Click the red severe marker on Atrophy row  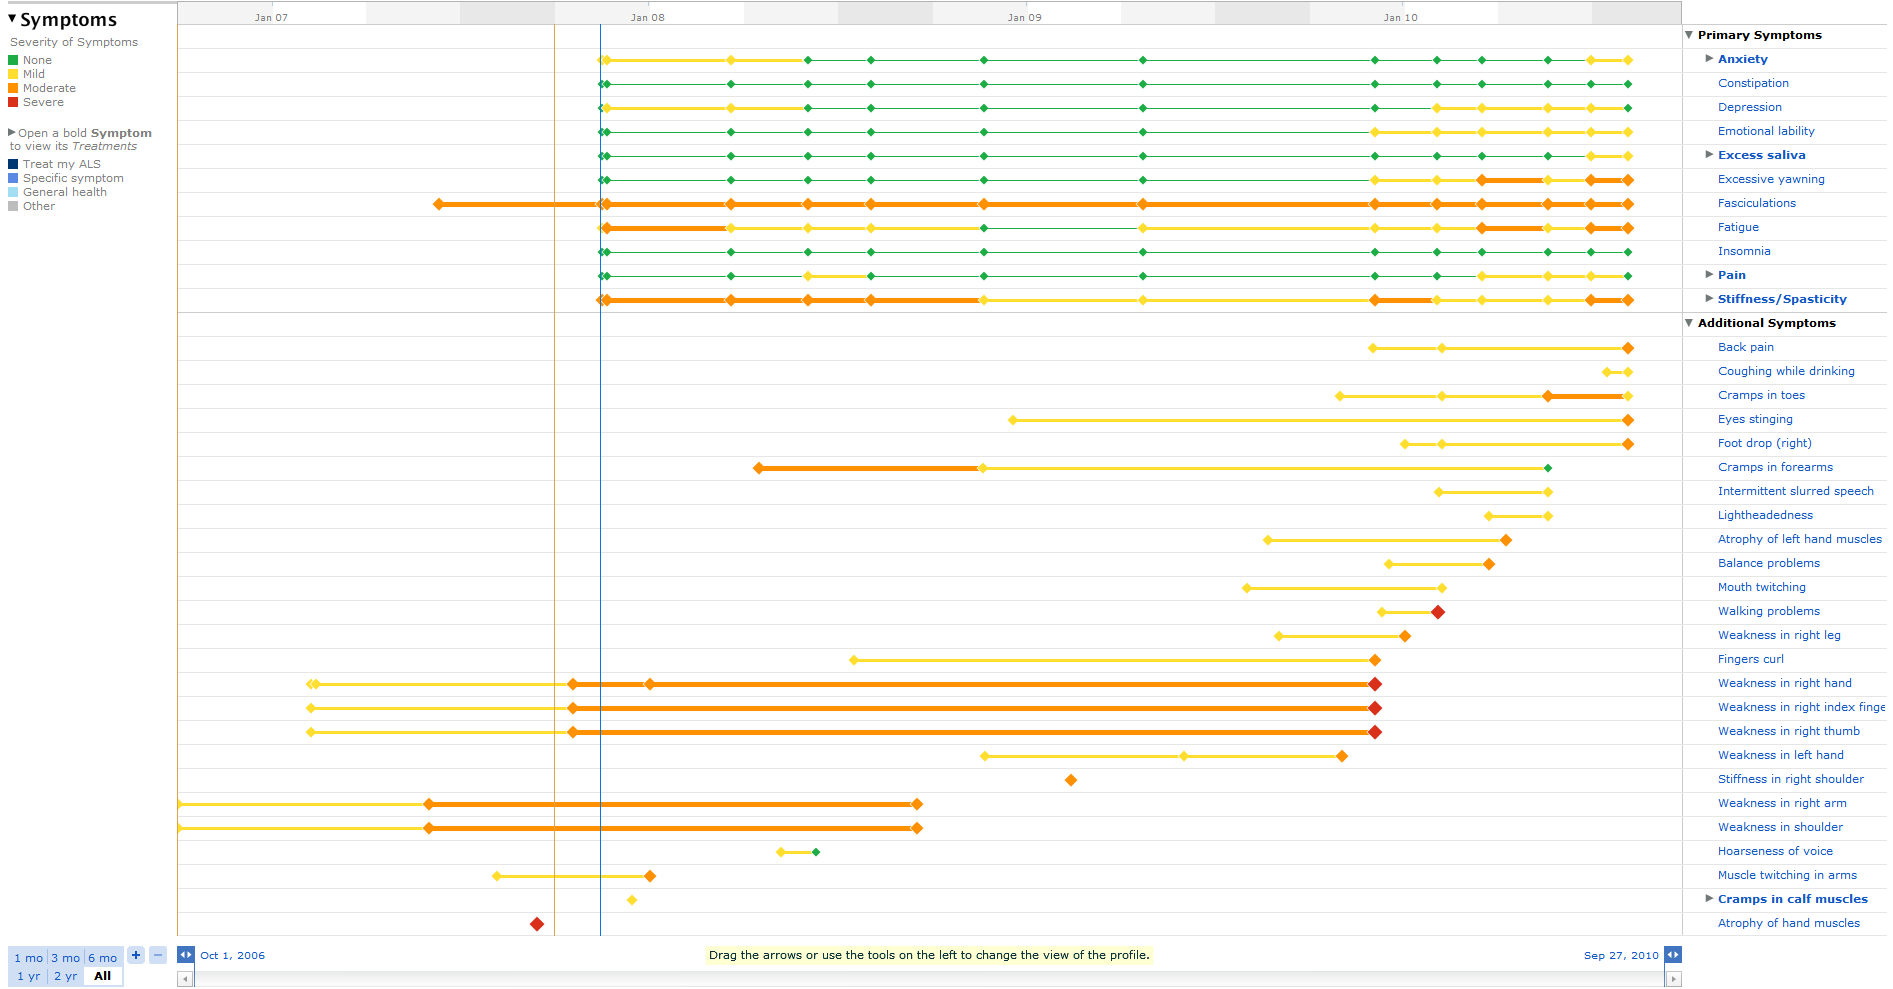tap(537, 924)
